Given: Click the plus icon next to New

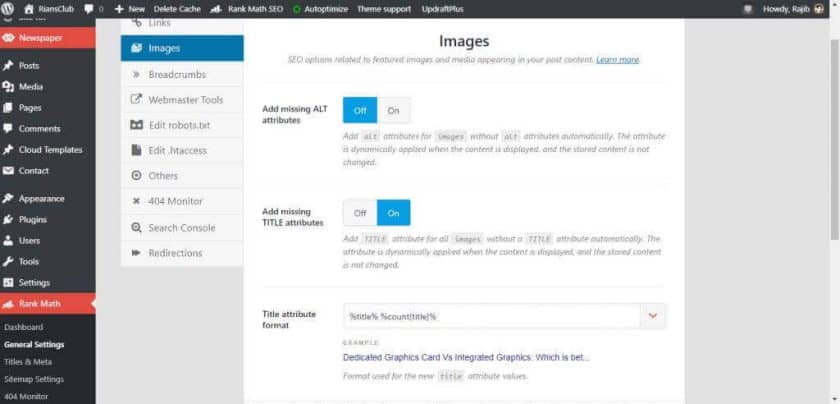Looking at the screenshot, I should click(119, 9).
